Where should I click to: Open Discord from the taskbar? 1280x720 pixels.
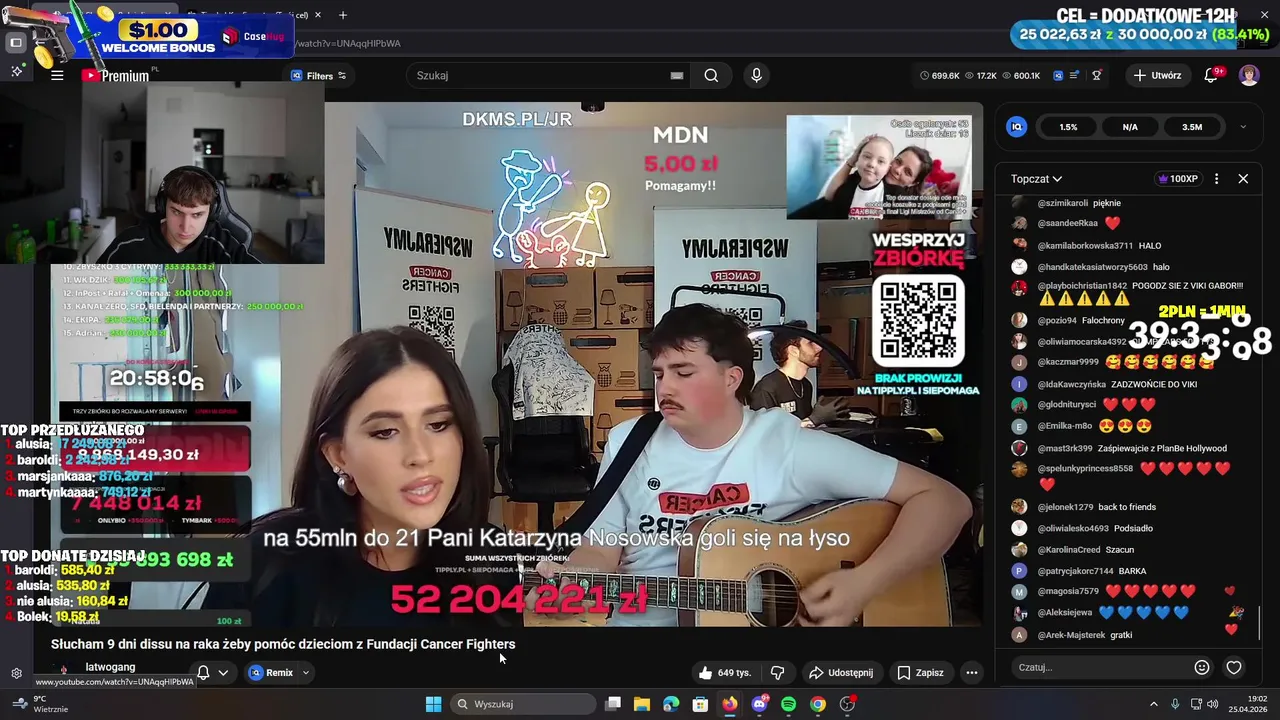[x=759, y=704]
